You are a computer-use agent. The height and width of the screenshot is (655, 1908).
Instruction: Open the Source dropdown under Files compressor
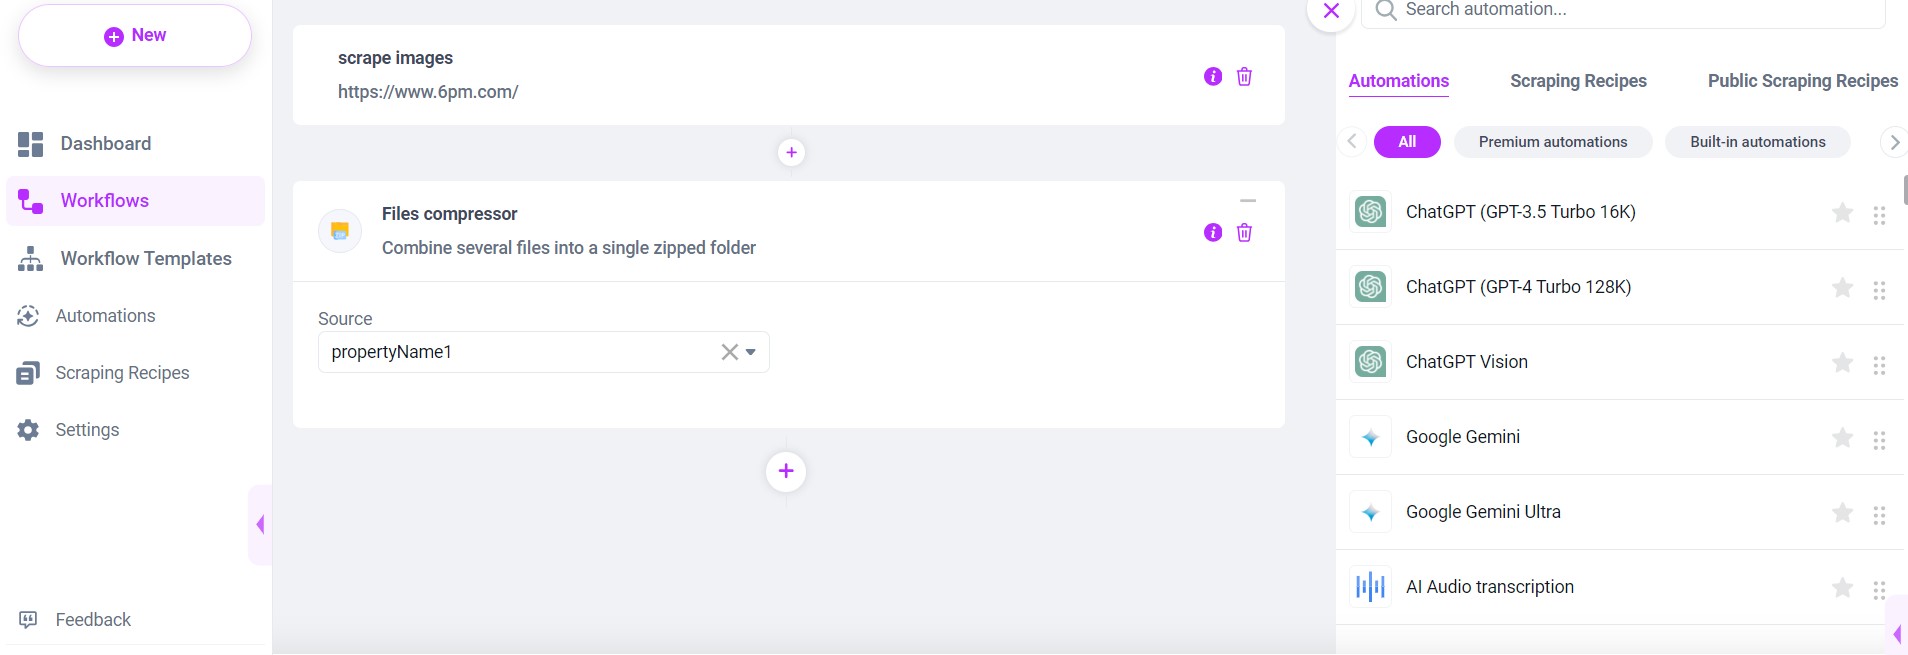point(750,351)
